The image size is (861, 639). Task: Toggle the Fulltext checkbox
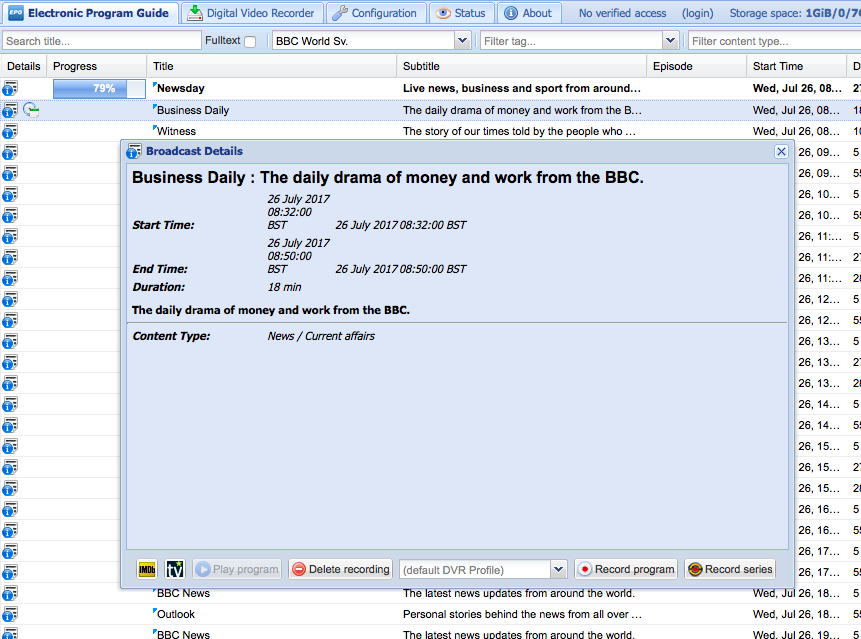tap(250, 41)
